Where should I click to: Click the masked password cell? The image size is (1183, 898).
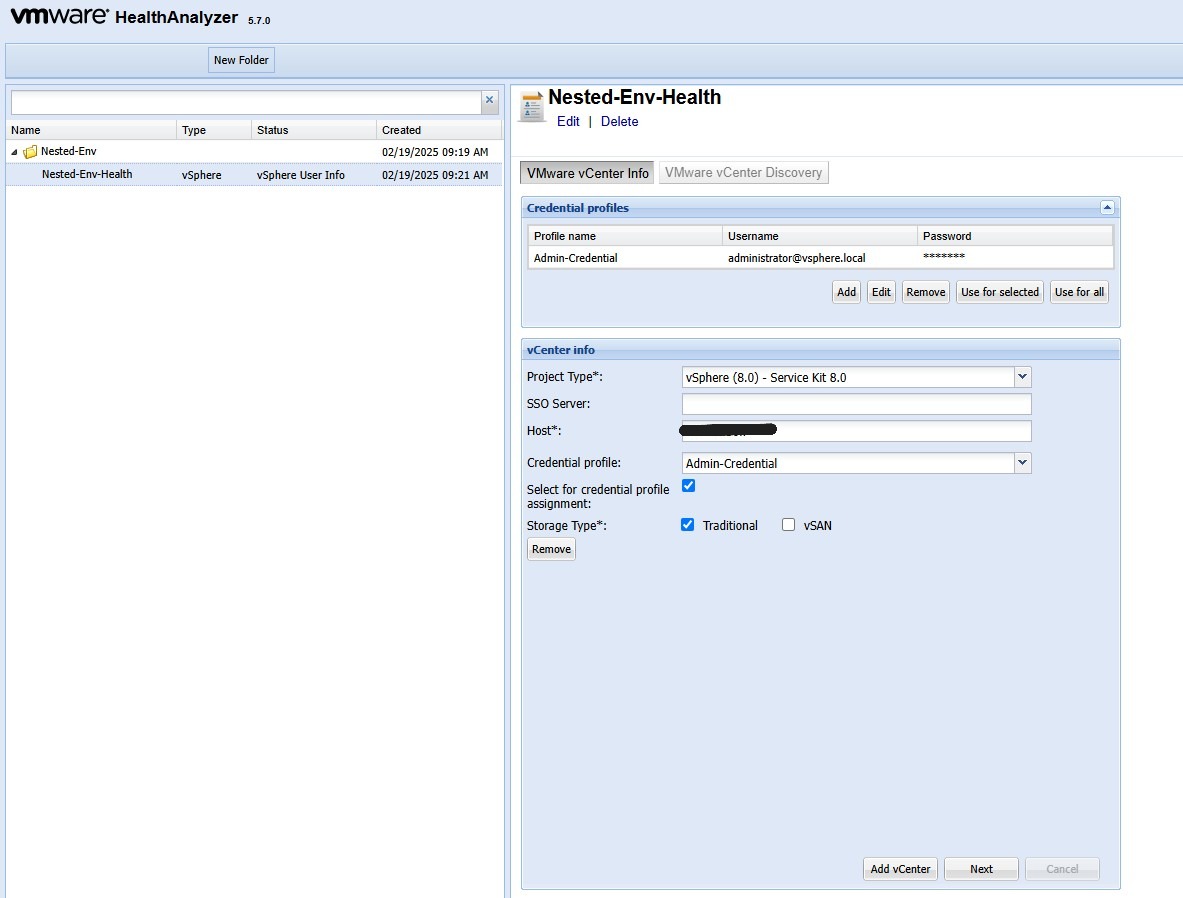coord(944,257)
